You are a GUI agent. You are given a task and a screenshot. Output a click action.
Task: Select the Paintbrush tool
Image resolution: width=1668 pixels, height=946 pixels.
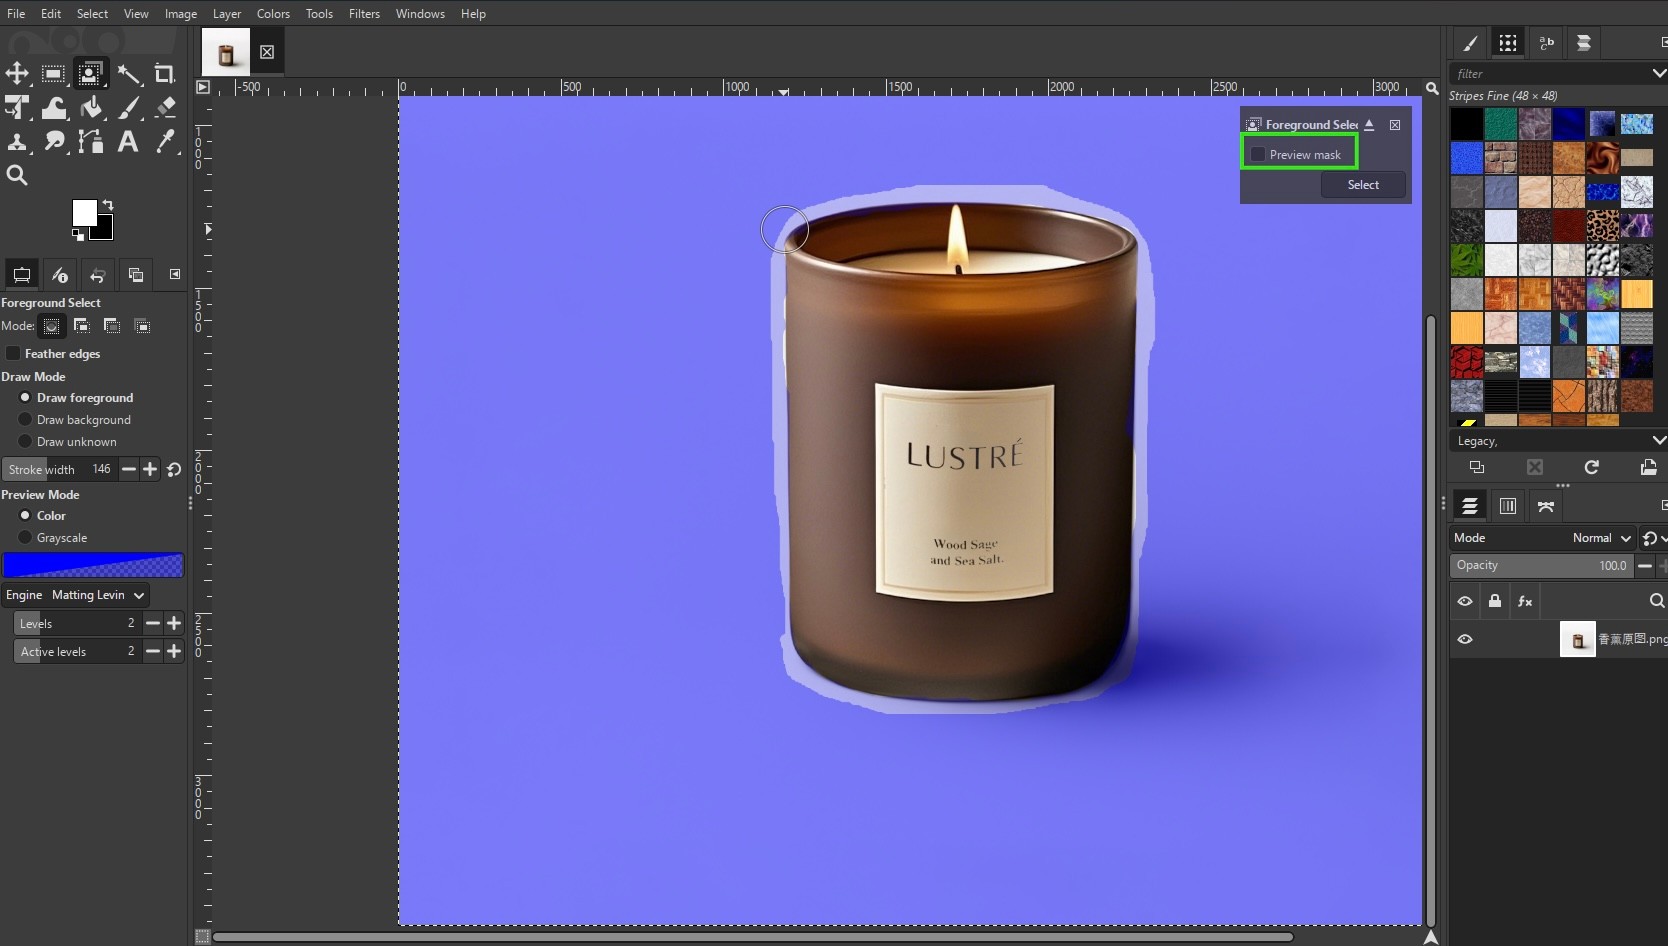pyautogui.click(x=128, y=107)
